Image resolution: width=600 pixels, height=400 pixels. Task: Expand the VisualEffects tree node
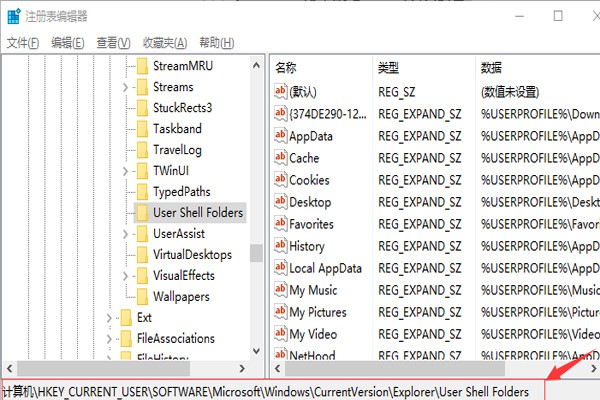tap(126, 276)
